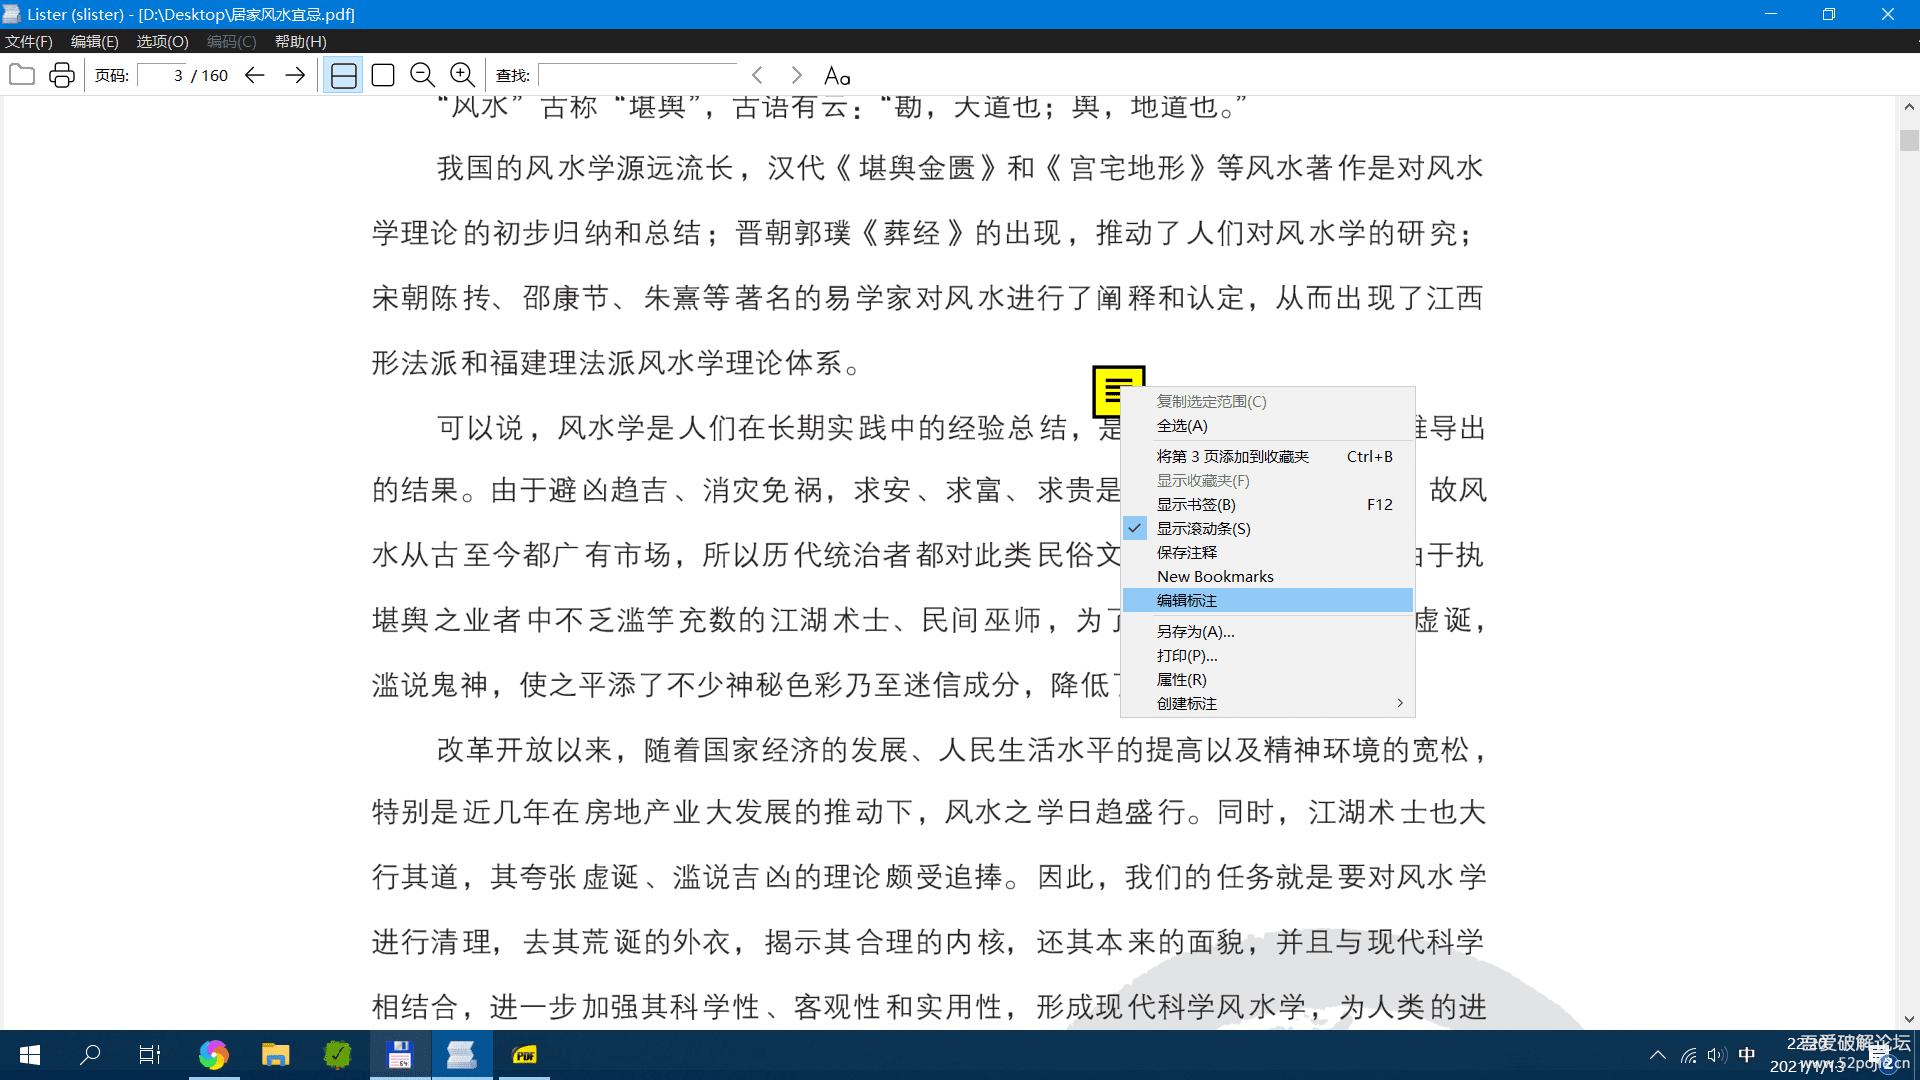Image resolution: width=1920 pixels, height=1080 pixels.
Task: Choose 全选(A) from context menu
Action: (x=1268, y=426)
